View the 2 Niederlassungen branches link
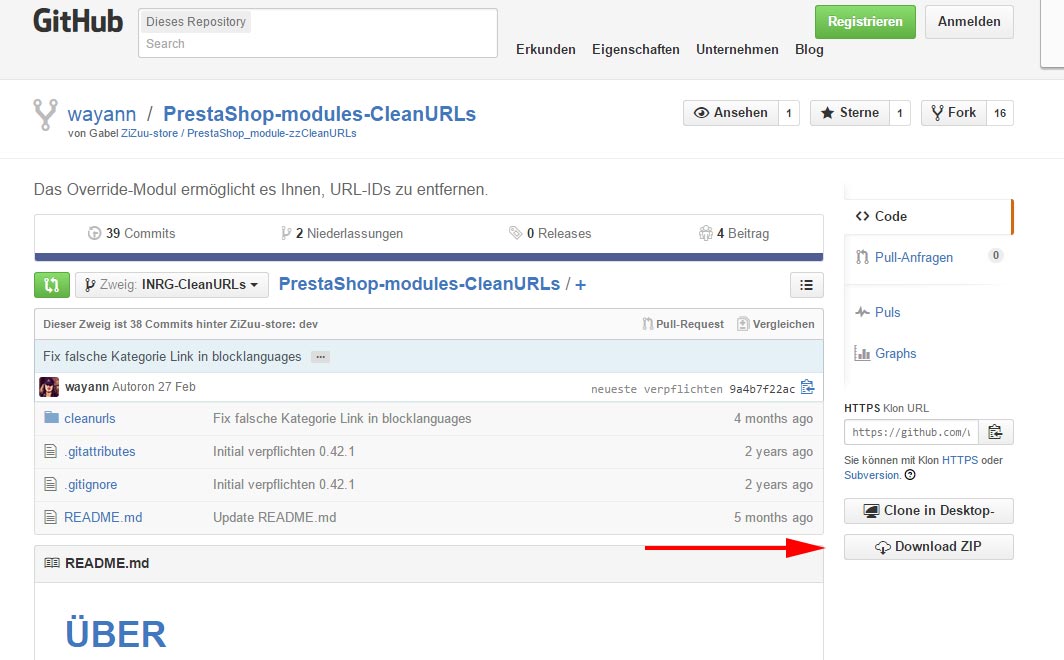The image size is (1064, 660). click(342, 233)
